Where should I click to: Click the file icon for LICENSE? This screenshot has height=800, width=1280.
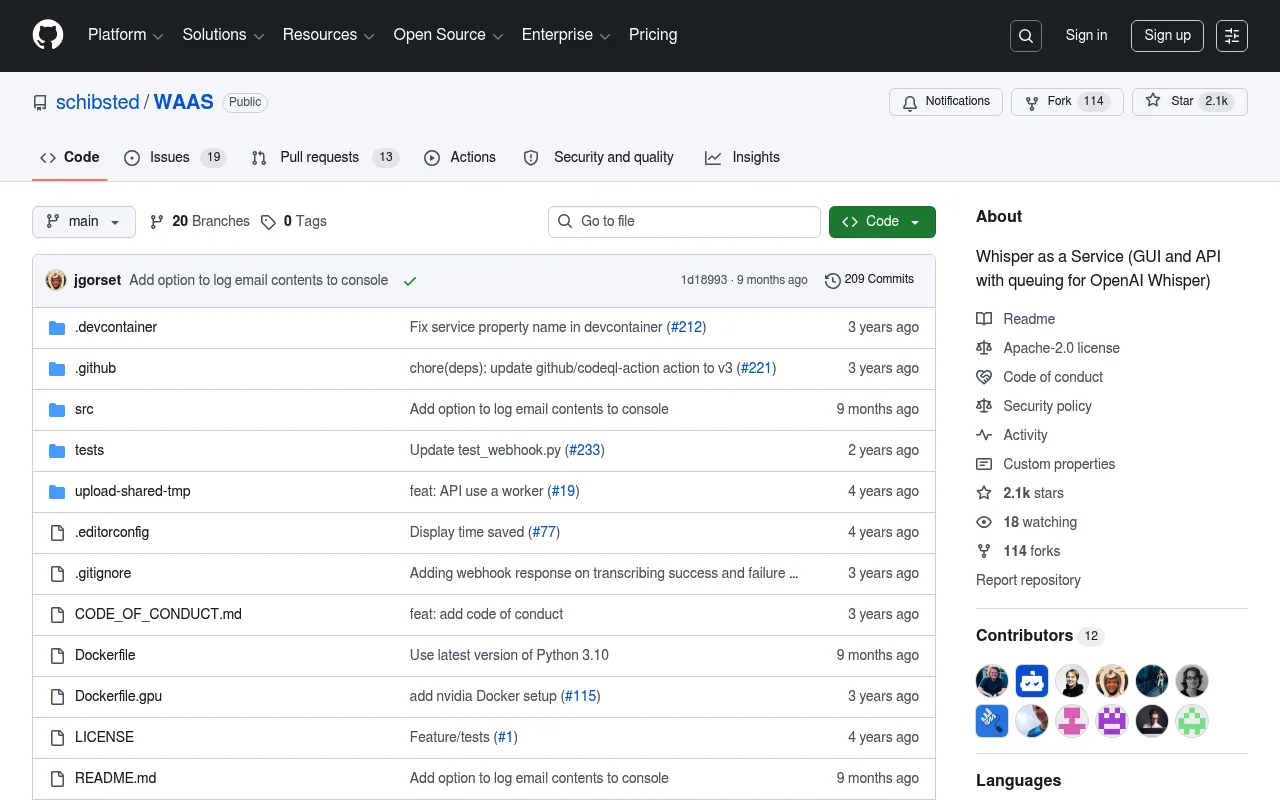pyautogui.click(x=57, y=737)
